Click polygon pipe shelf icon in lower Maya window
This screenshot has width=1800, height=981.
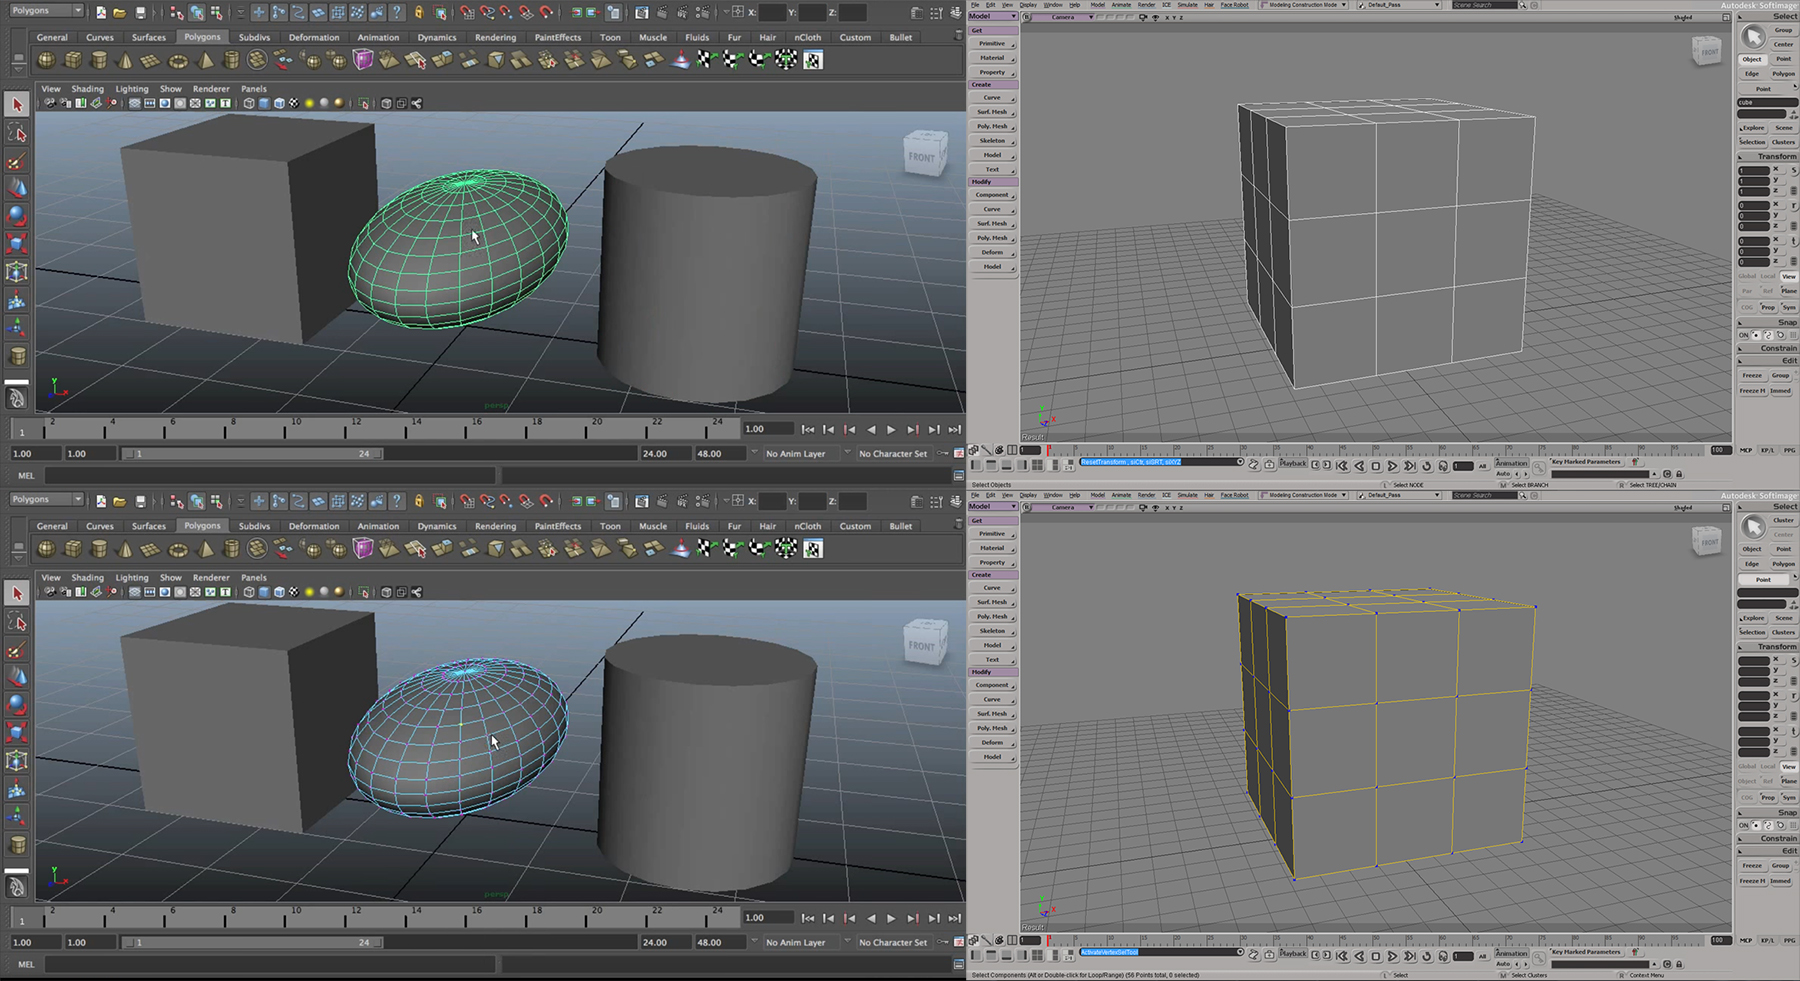coord(231,549)
